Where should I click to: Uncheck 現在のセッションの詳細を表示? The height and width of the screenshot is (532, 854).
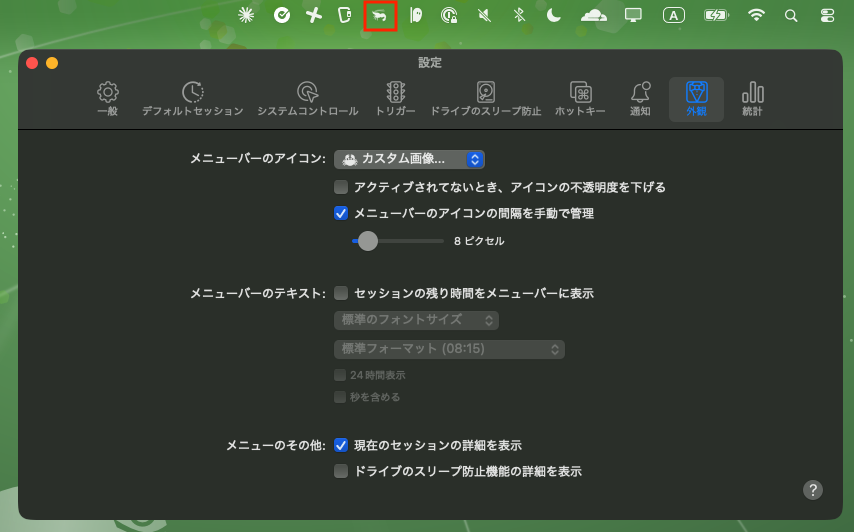click(341, 445)
